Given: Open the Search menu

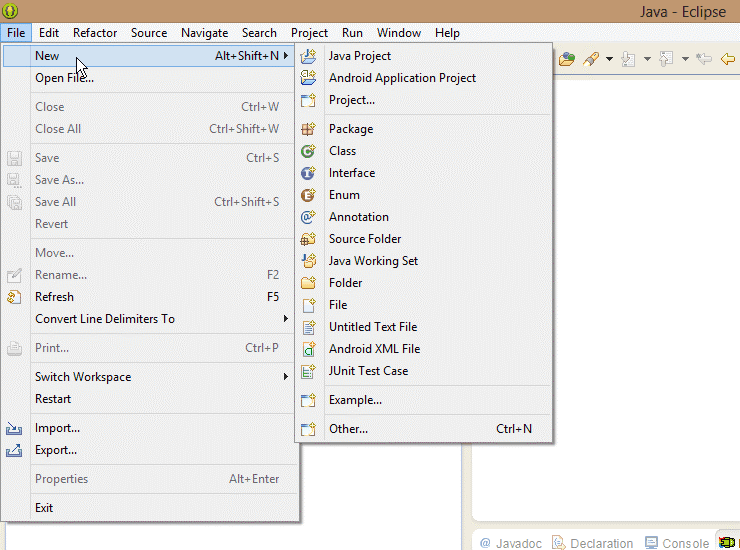Looking at the screenshot, I should tap(259, 33).
